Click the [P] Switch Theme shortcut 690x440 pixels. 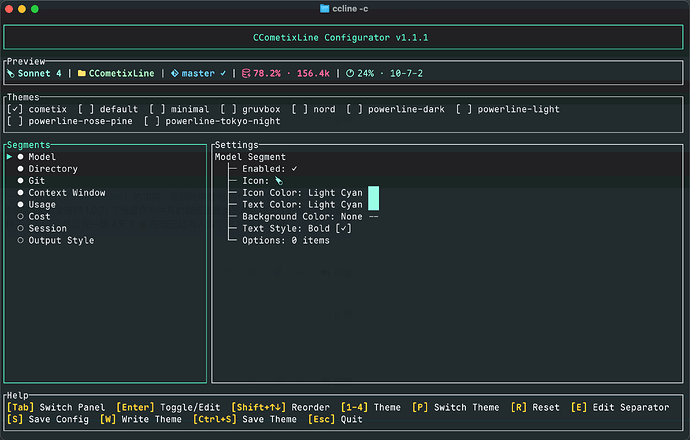click(x=455, y=407)
